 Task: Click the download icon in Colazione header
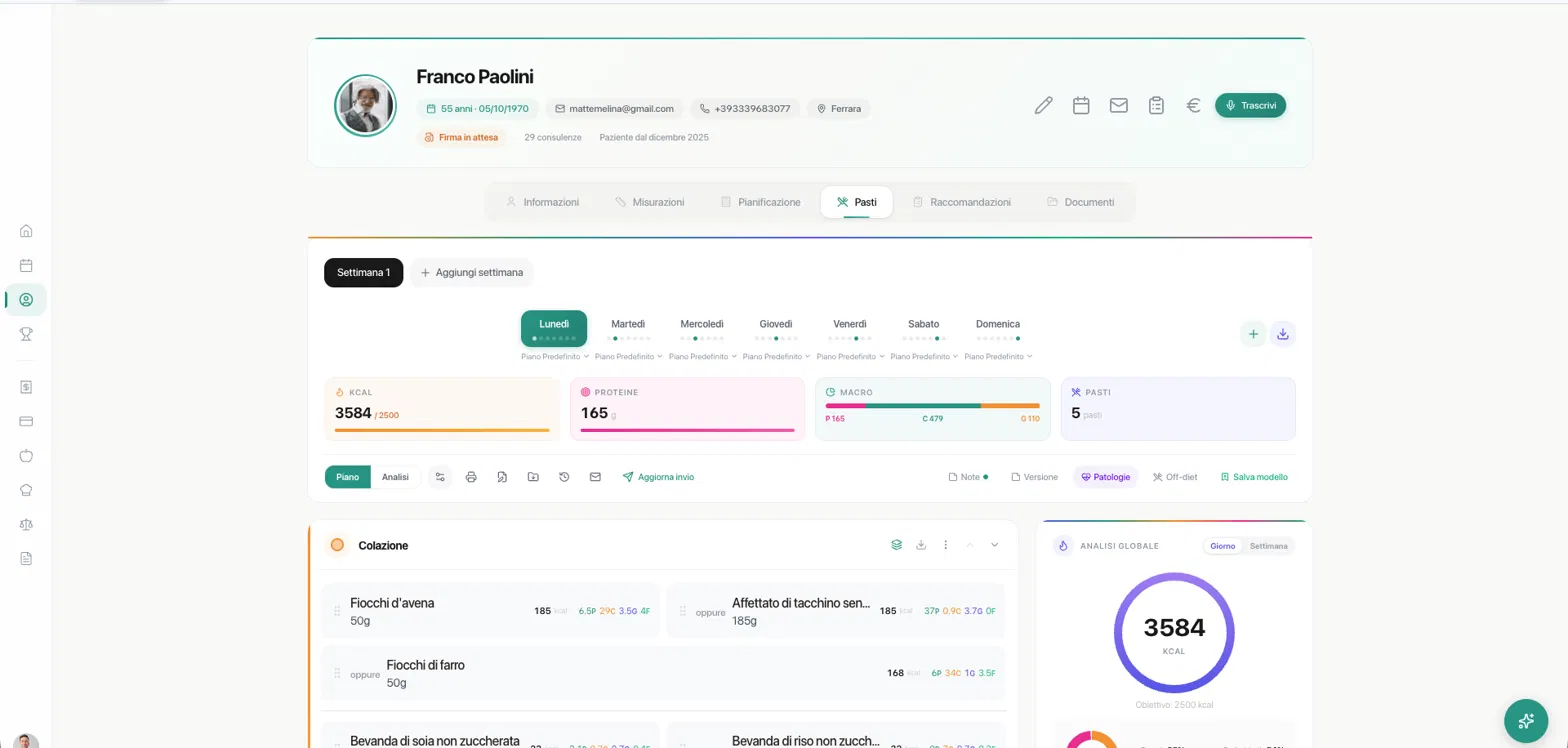[921, 545]
